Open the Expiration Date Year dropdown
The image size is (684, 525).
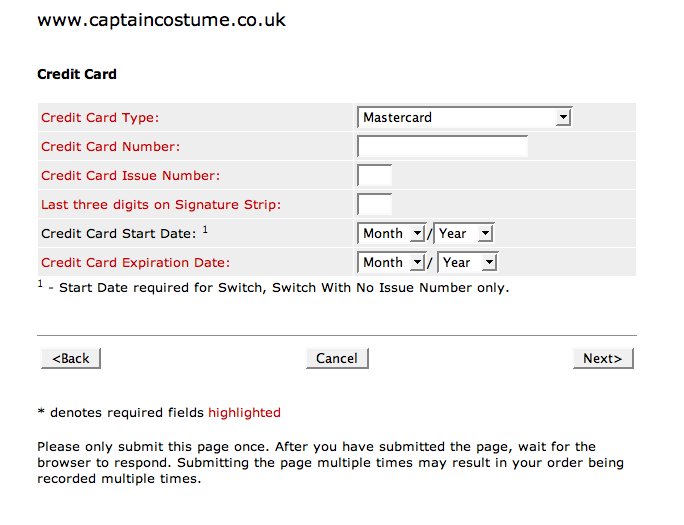coord(467,263)
